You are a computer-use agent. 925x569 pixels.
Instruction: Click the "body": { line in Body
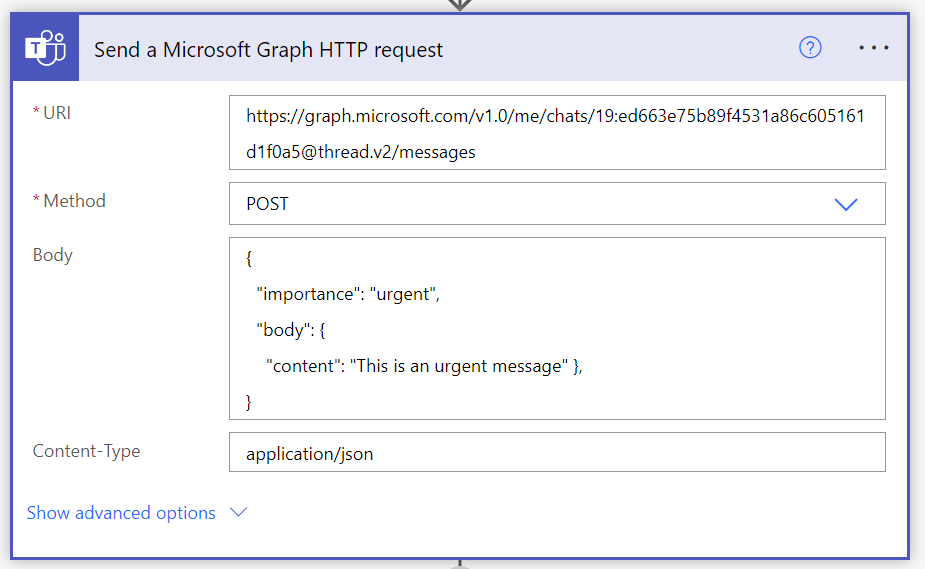pos(290,330)
